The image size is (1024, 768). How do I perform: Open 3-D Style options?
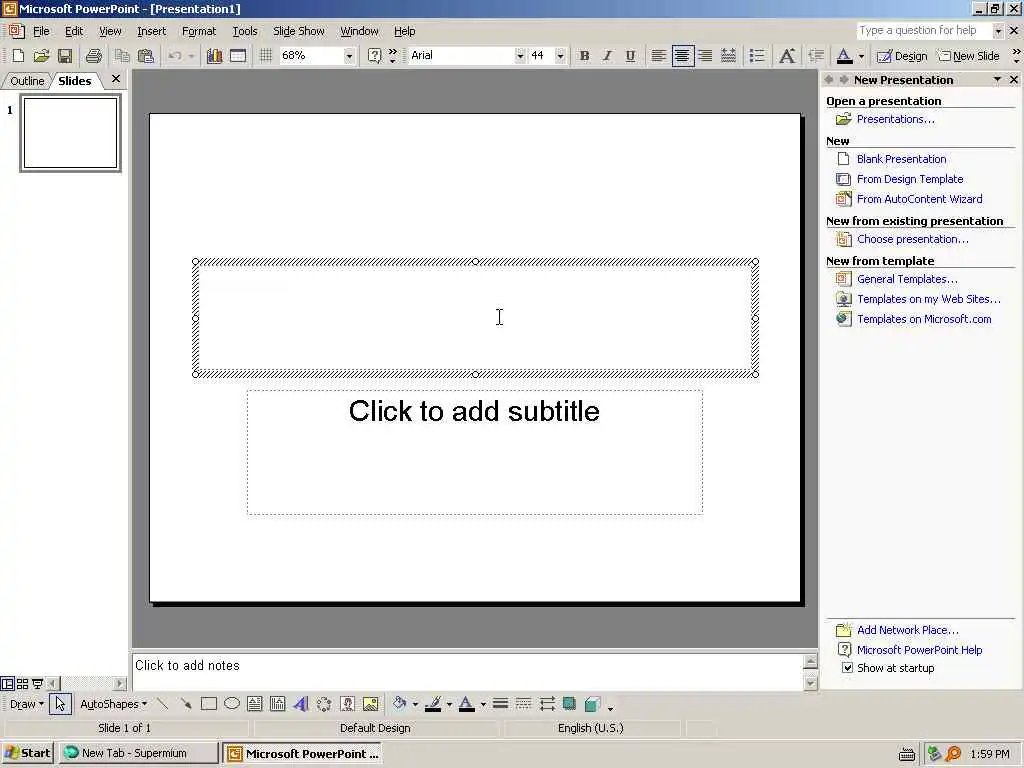592,703
